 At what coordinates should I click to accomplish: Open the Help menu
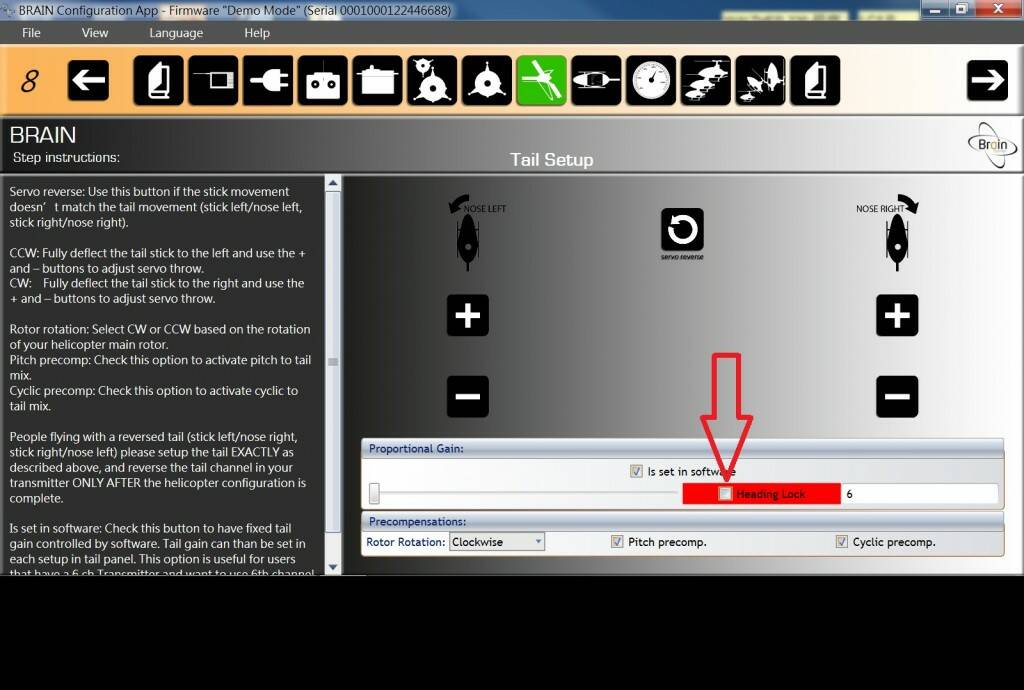(x=257, y=33)
